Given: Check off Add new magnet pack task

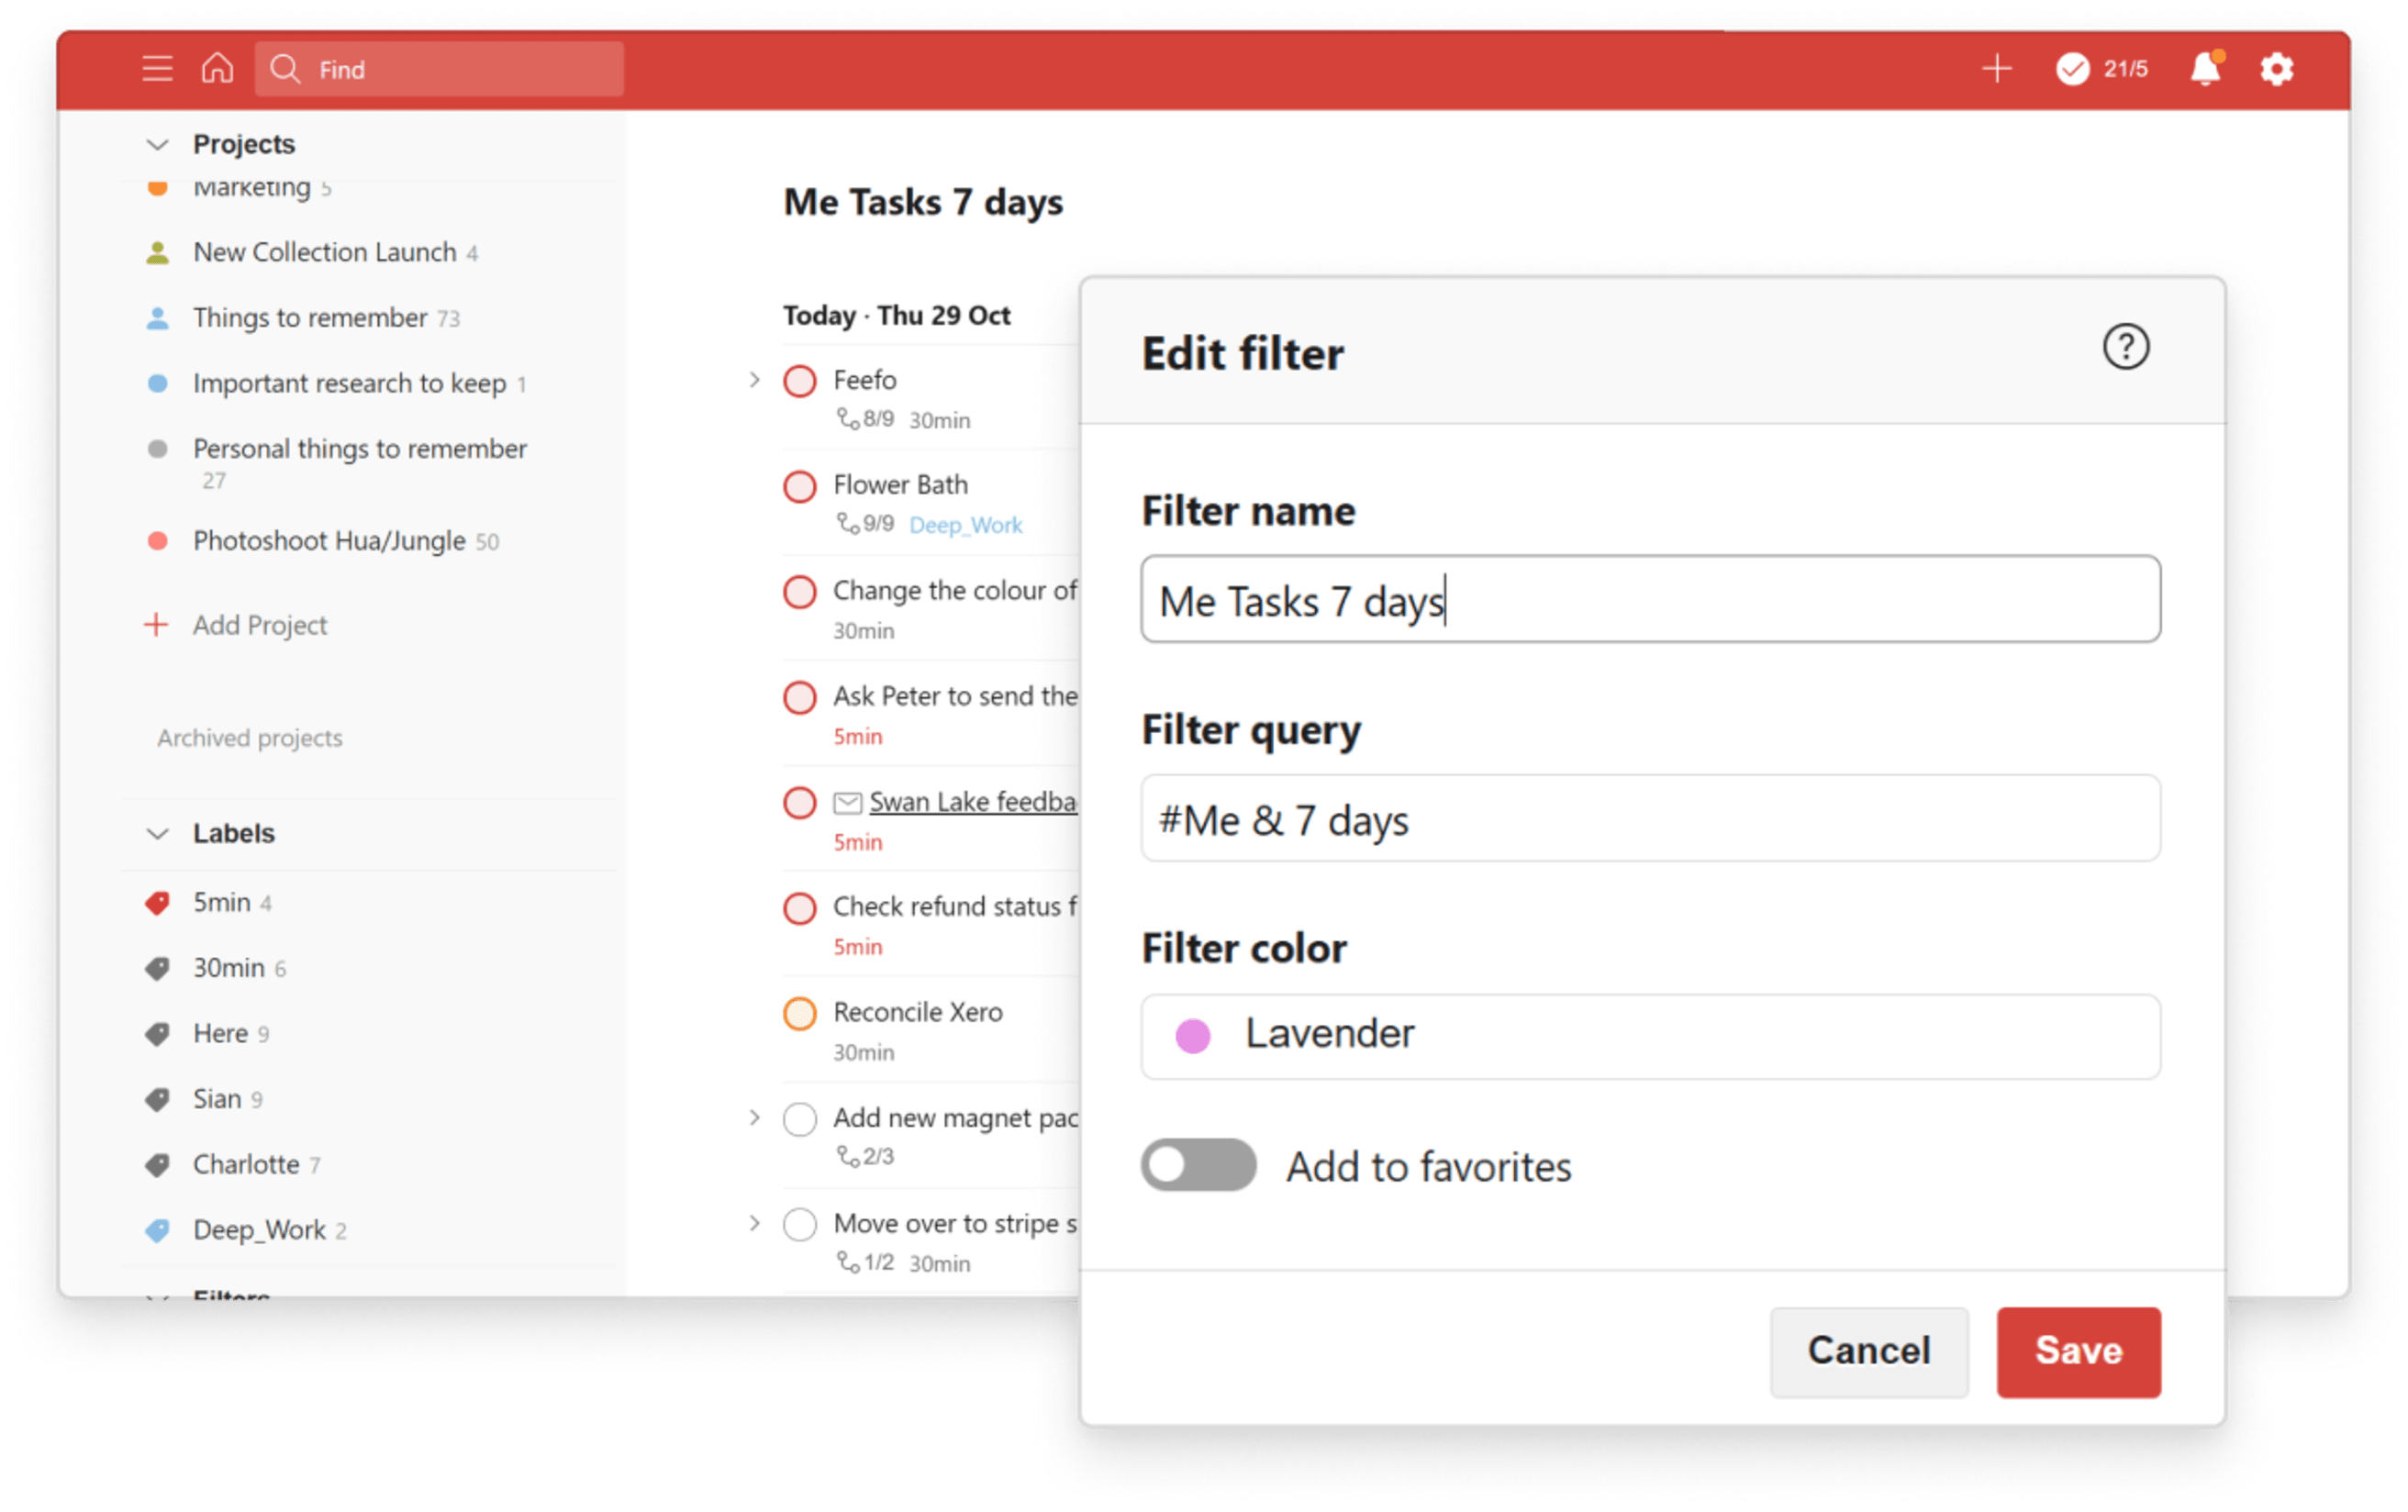Looking at the screenshot, I should 800,1119.
